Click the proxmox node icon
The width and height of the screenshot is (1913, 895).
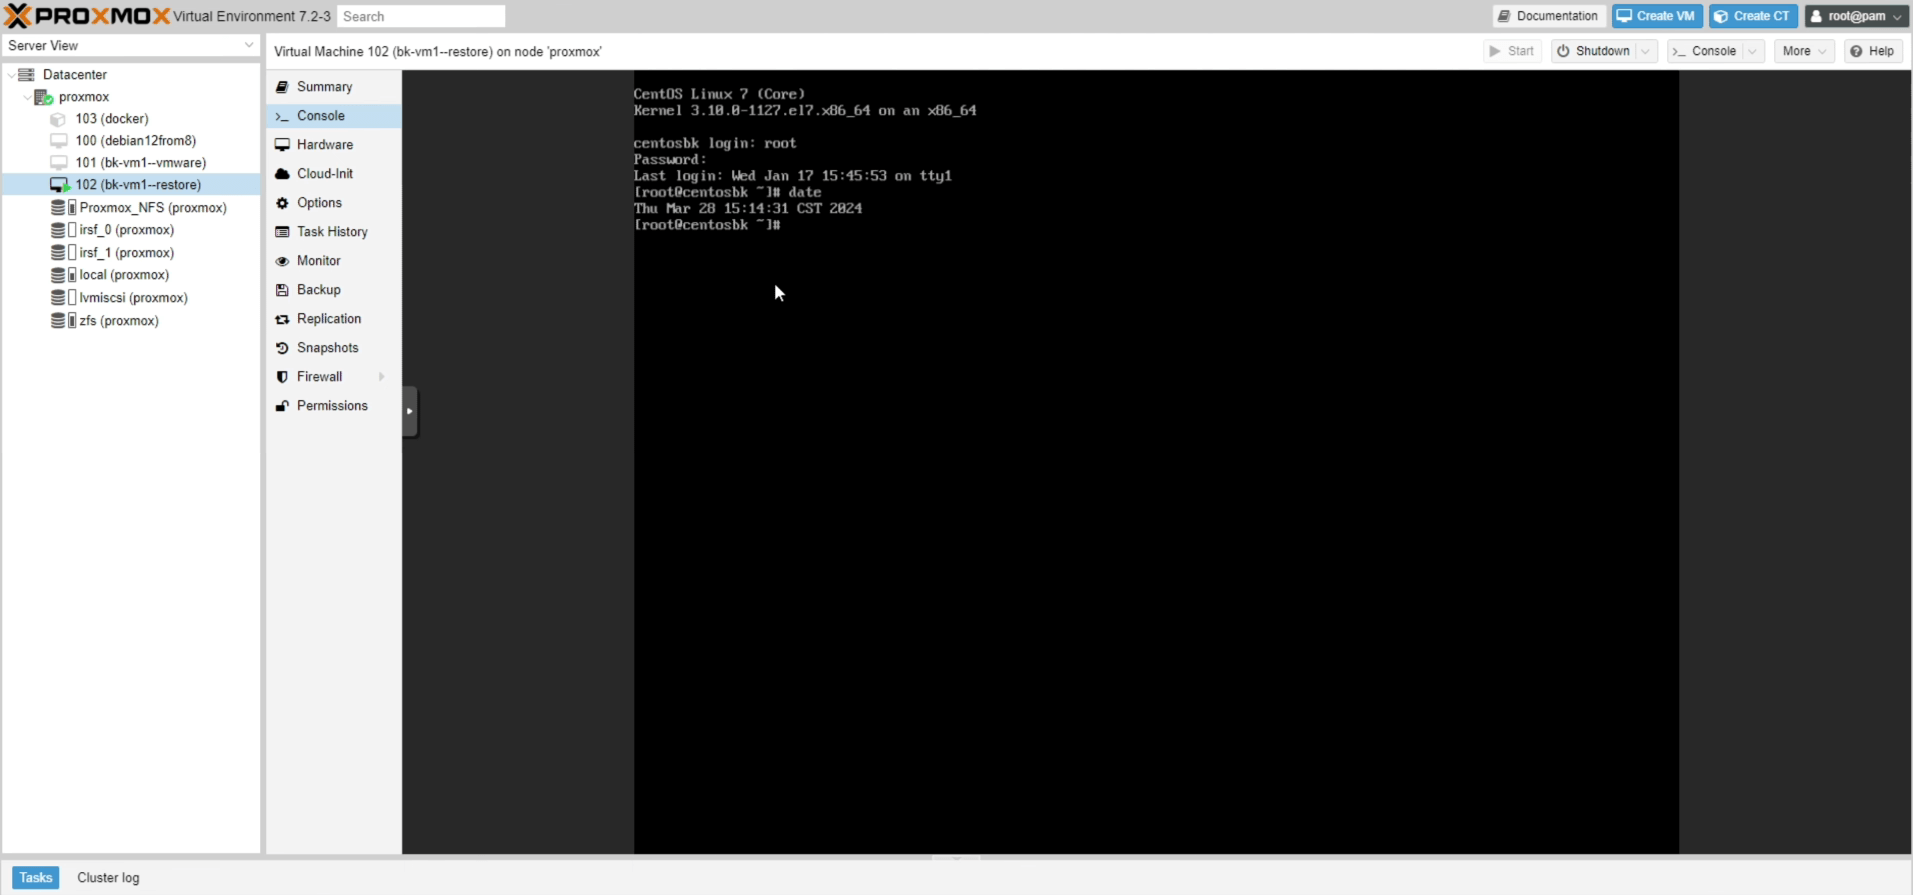click(43, 97)
